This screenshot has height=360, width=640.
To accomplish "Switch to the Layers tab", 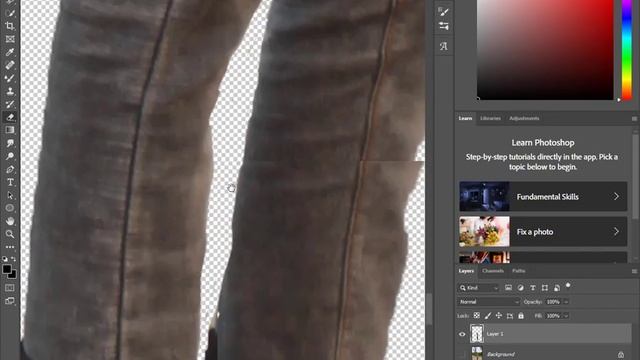I will click(466, 271).
